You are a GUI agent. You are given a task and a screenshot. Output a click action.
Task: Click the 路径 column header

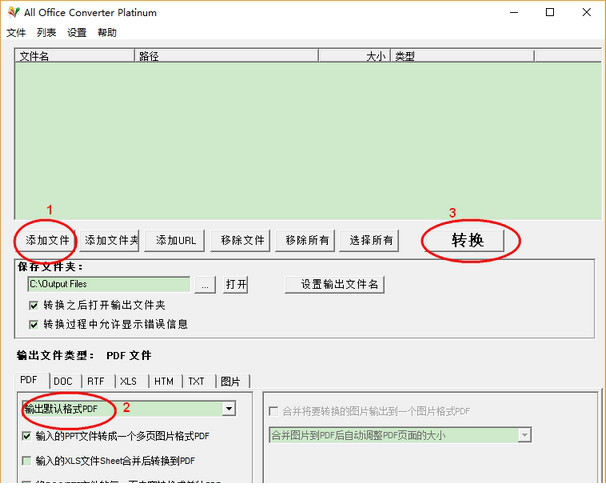226,56
